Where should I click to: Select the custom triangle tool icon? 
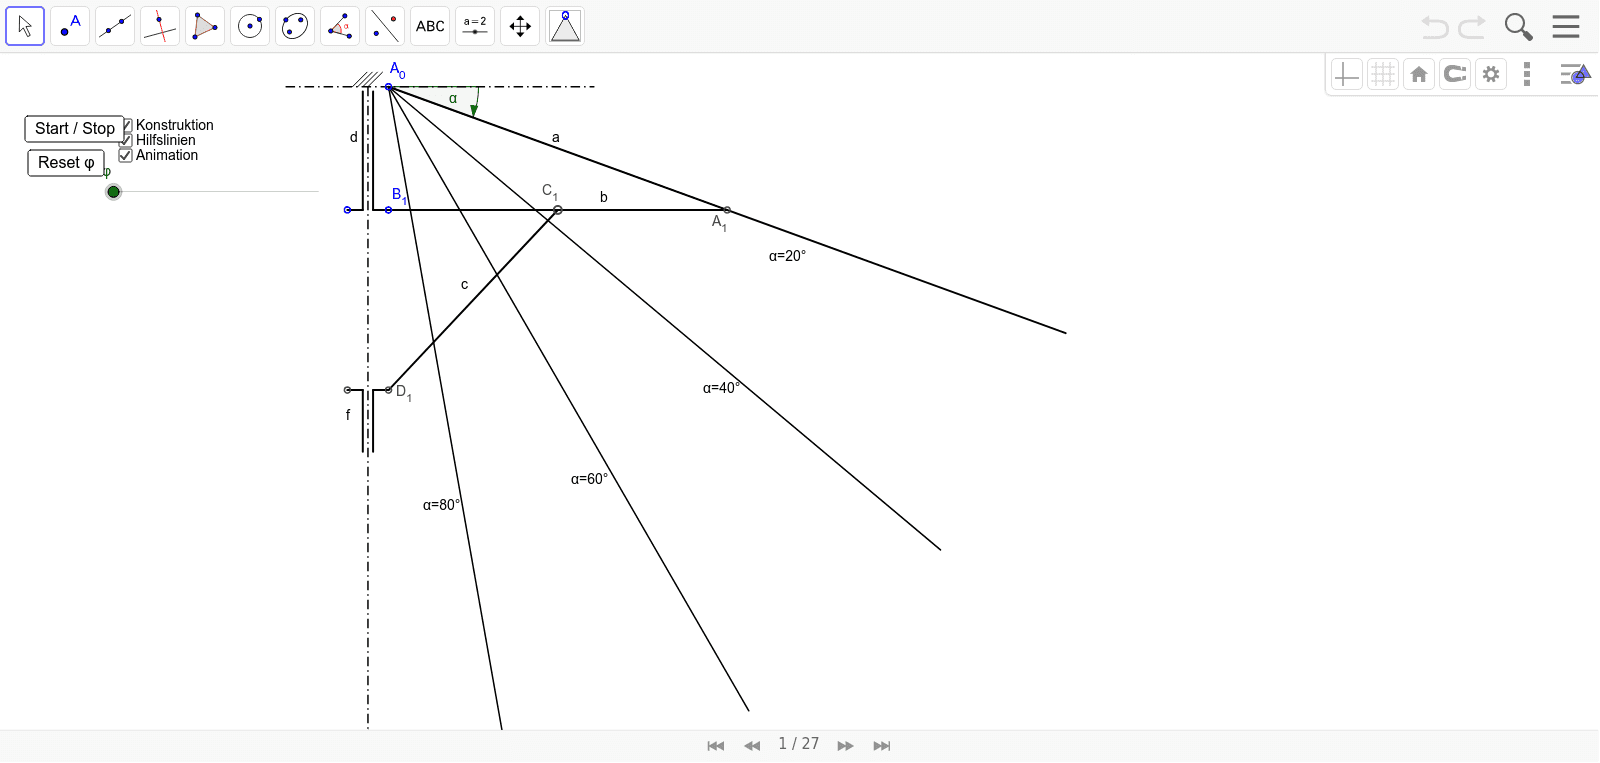565,26
